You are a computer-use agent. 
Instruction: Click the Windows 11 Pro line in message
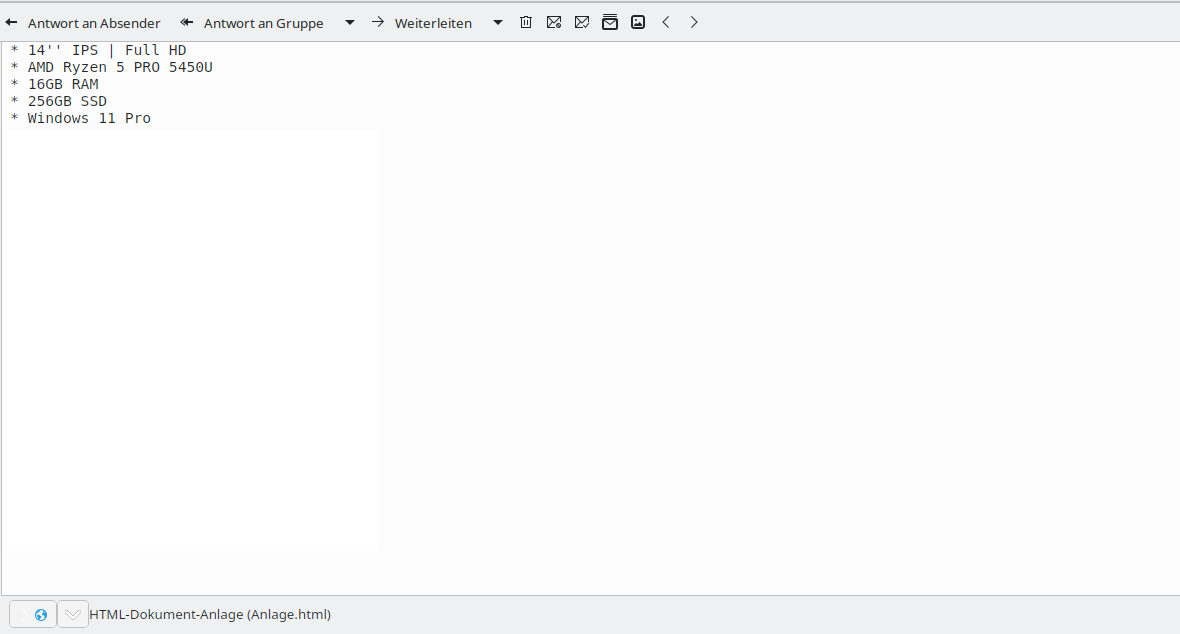89,118
